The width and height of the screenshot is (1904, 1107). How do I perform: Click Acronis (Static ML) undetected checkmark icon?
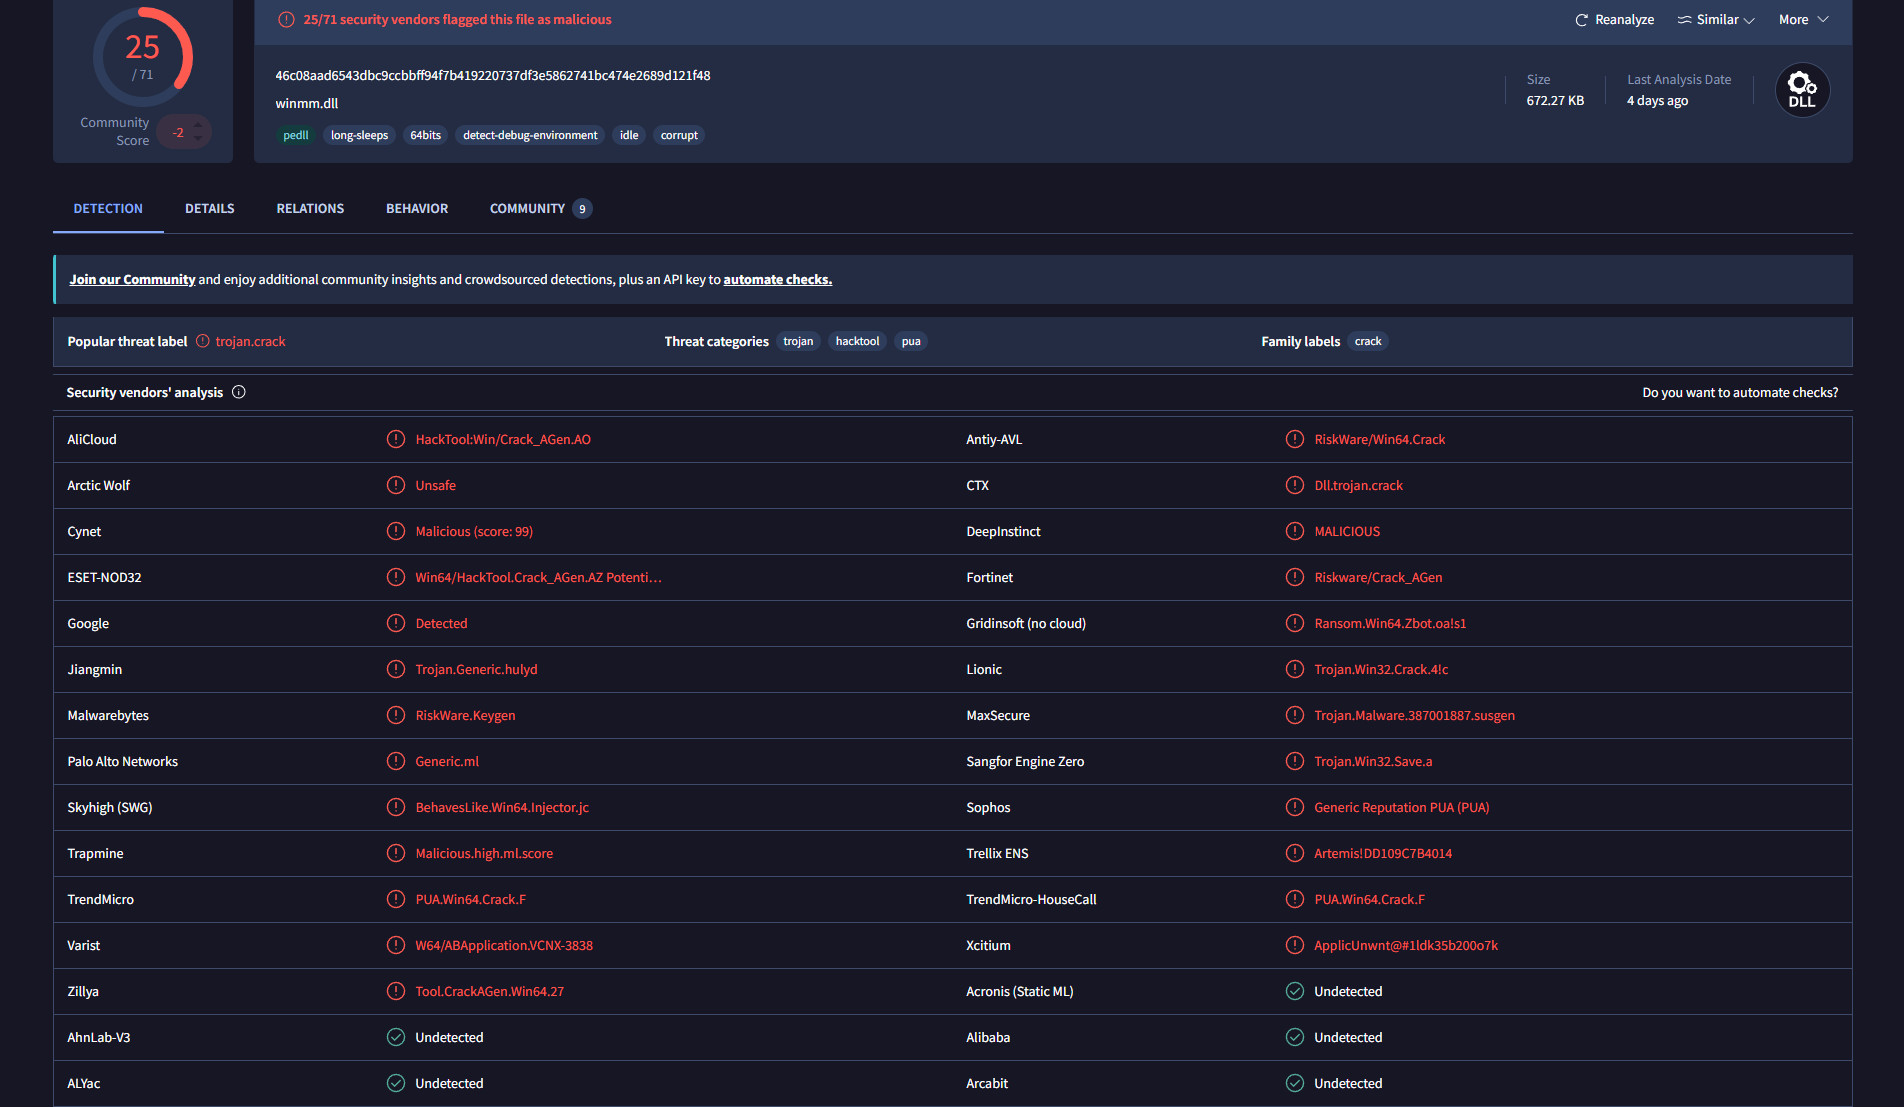click(x=1295, y=991)
